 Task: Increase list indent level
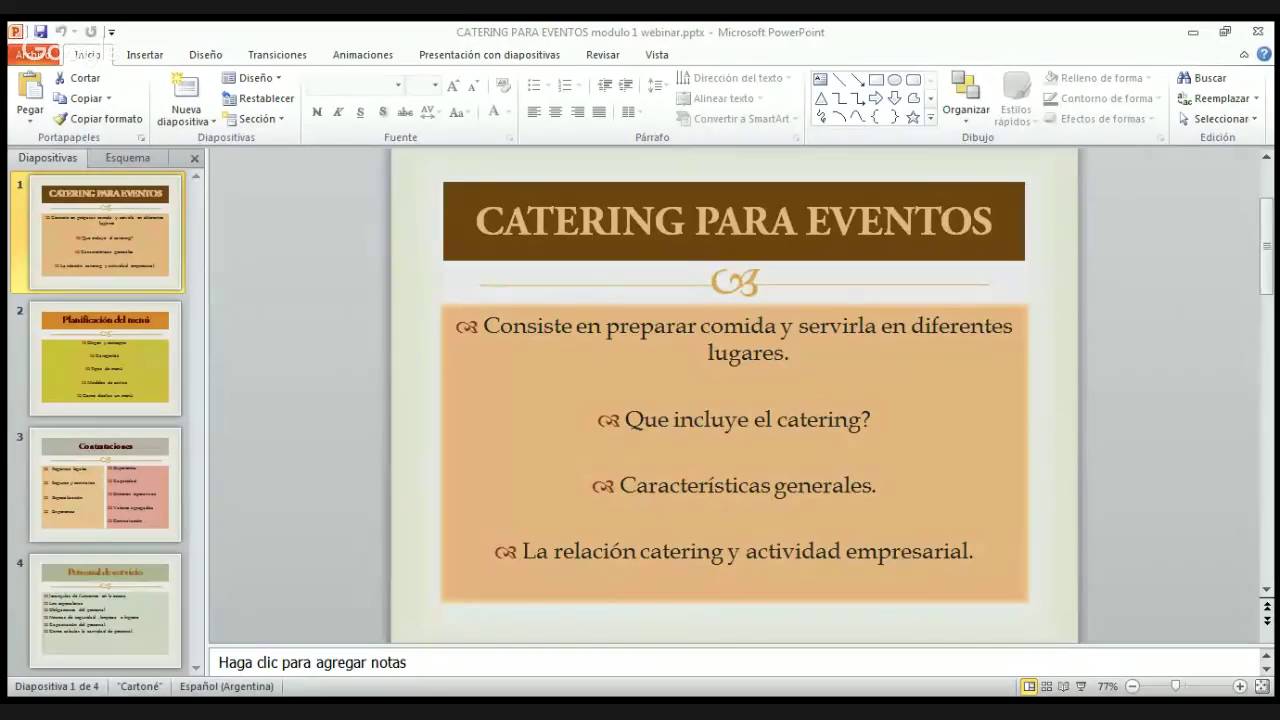coord(626,86)
